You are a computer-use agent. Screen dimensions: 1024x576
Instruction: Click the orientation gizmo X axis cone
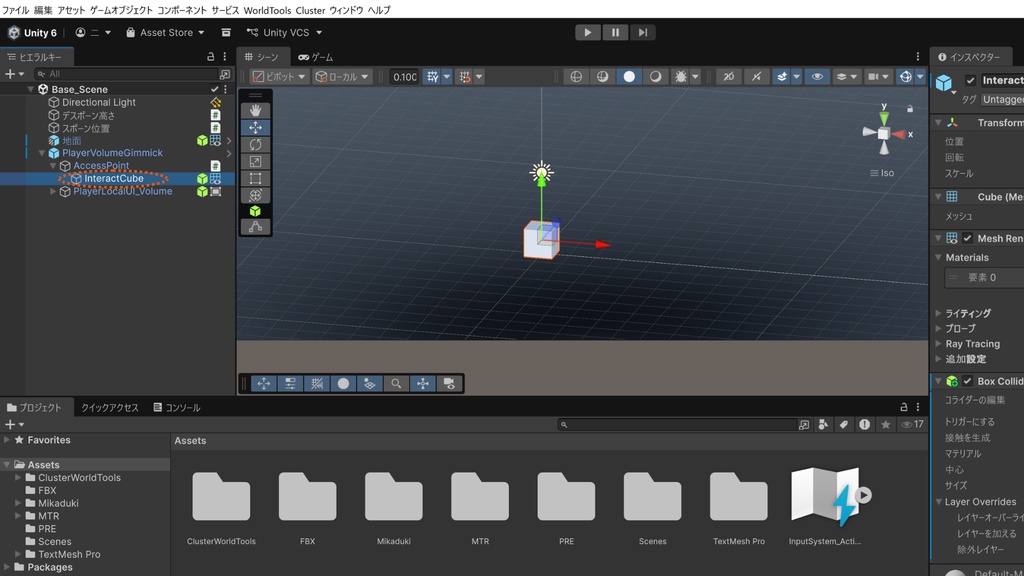coord(899,135)
